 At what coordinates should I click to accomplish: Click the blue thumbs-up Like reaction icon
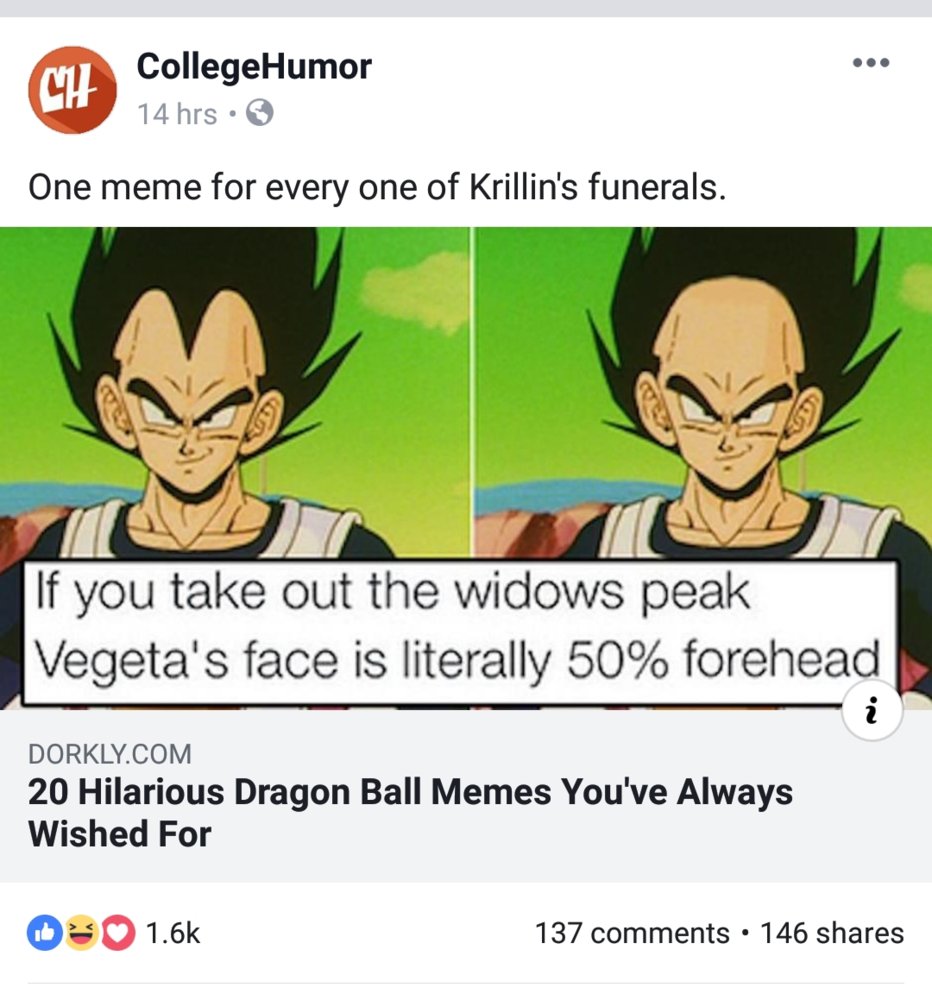[44, 933]
